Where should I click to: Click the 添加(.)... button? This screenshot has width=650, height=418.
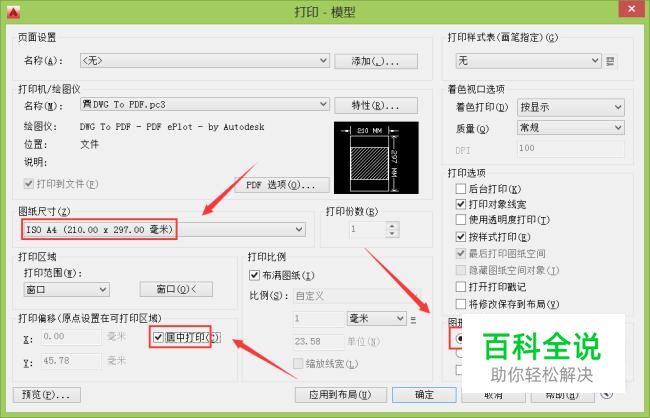pyautogui.click(x=376, y=61)
